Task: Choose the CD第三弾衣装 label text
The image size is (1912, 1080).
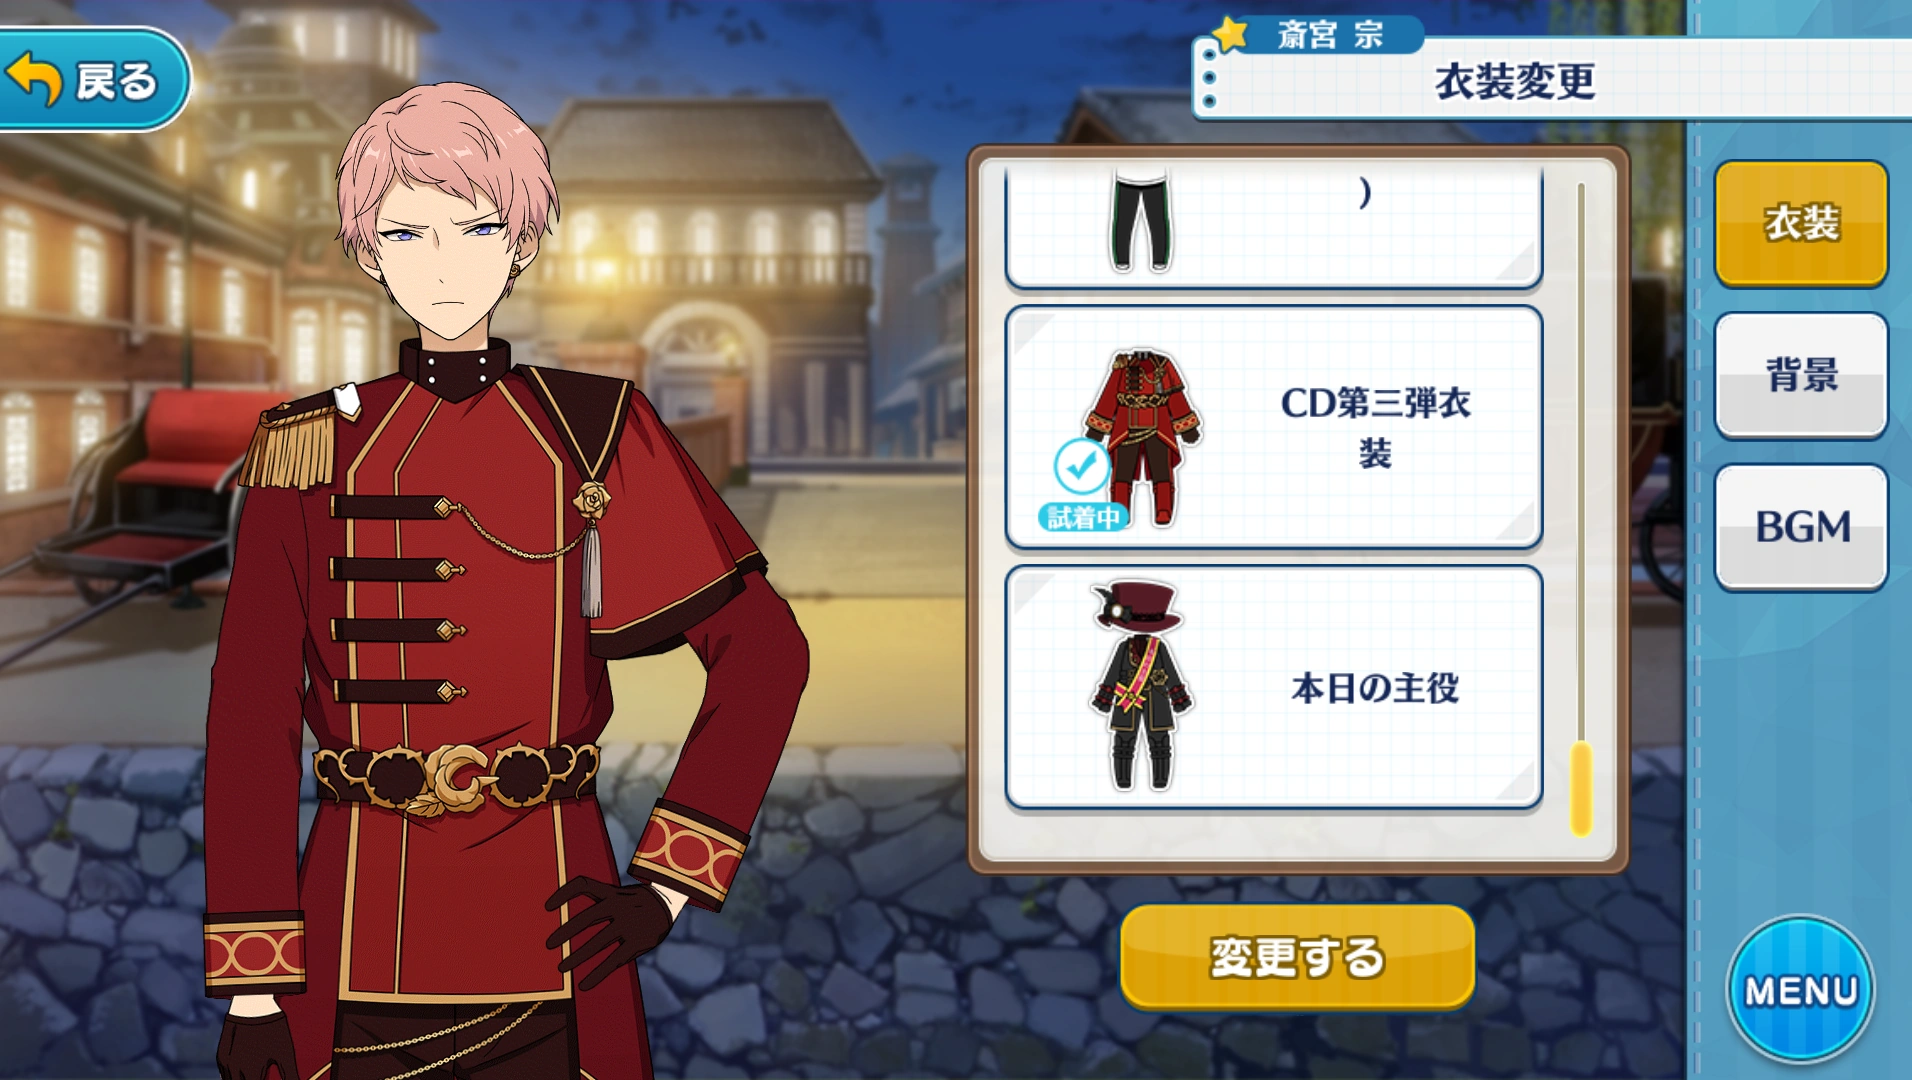Action: pyautogui.click(x=1375, y=428)
